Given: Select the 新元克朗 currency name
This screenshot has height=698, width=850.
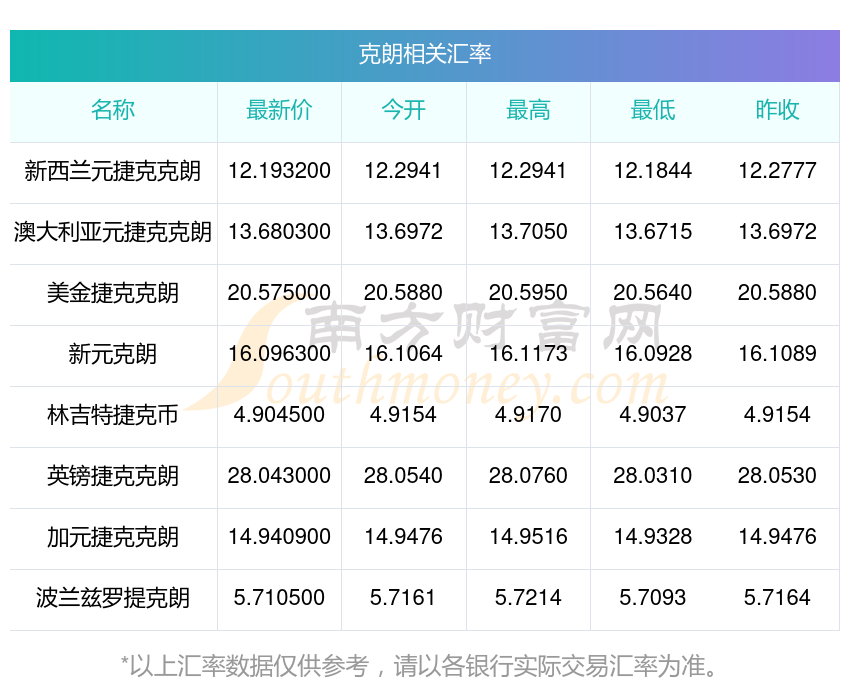Looking at the screenshot, I should [x=113, y=354].
